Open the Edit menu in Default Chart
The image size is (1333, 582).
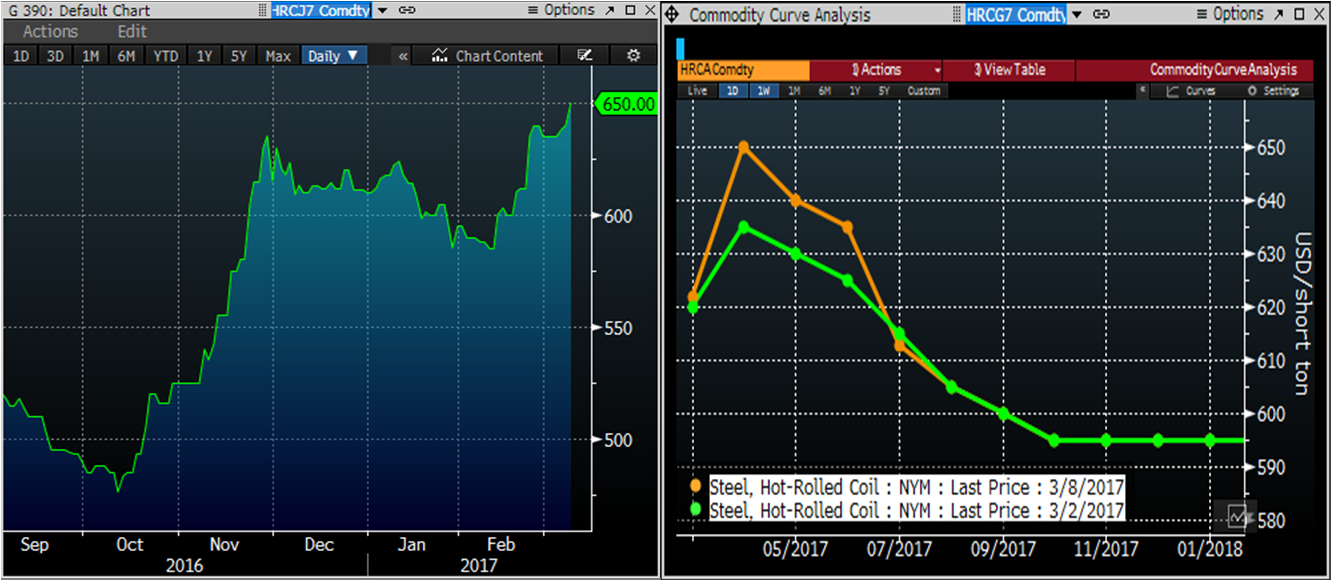(x=132, y=32)
